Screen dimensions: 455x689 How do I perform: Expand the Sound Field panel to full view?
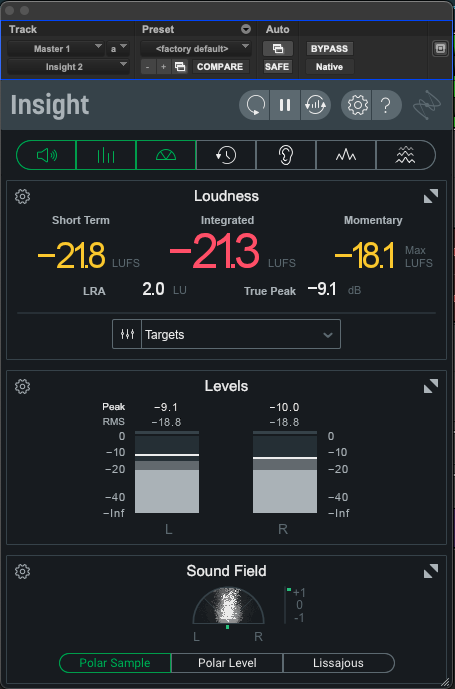(431, 571)
